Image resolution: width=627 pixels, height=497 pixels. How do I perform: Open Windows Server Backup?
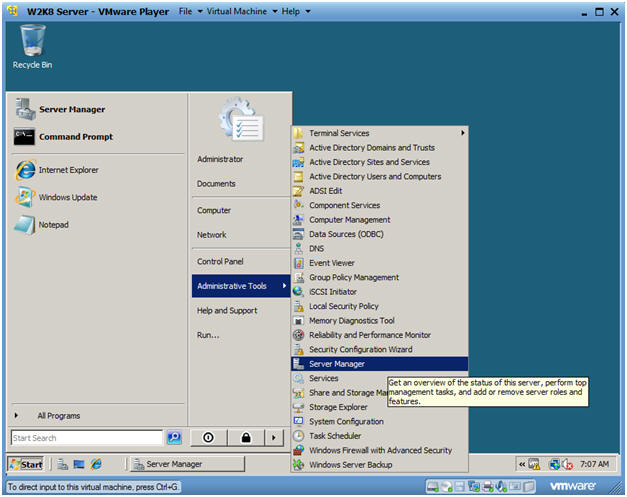click(380, 465)
